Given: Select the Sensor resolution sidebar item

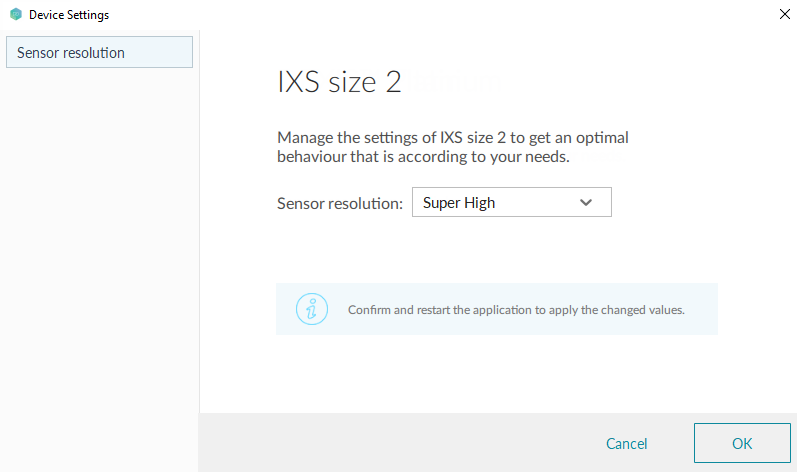Looking at the screenshot, I should (98, 52).
